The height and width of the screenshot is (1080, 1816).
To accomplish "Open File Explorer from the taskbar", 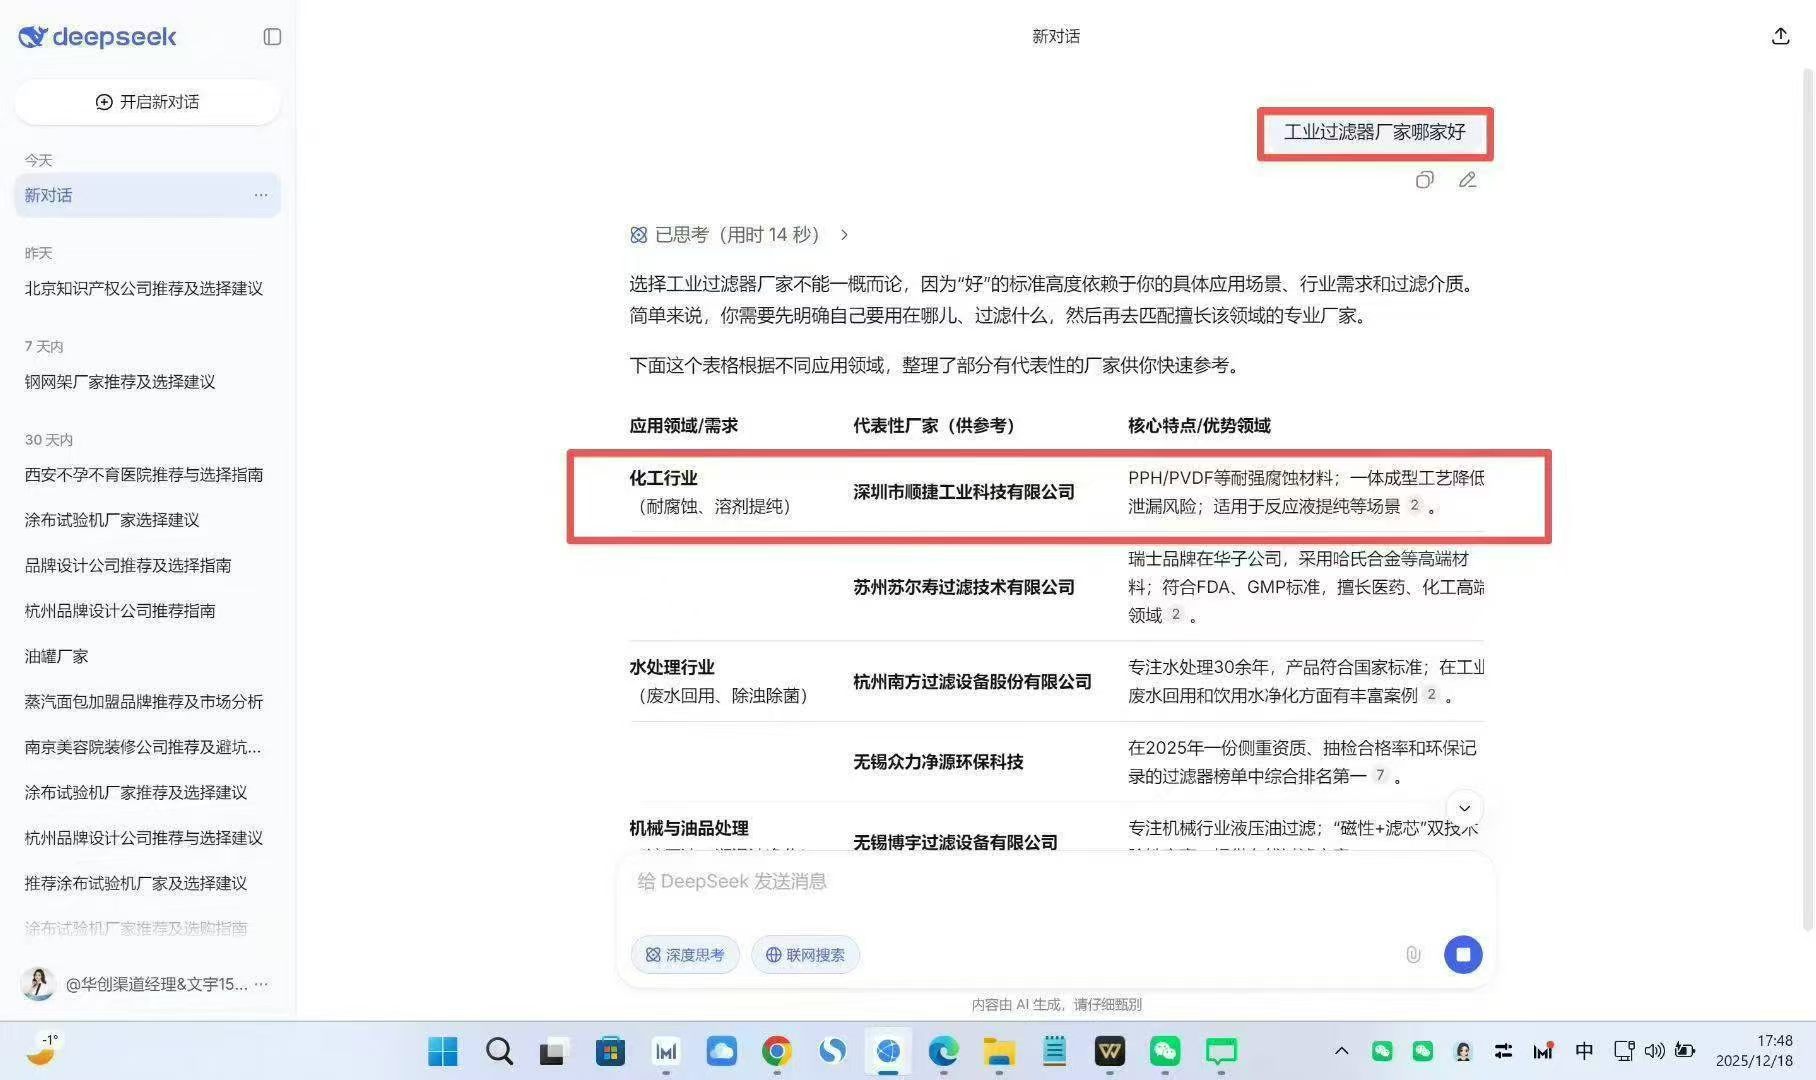I will (x=999, y=1051).
